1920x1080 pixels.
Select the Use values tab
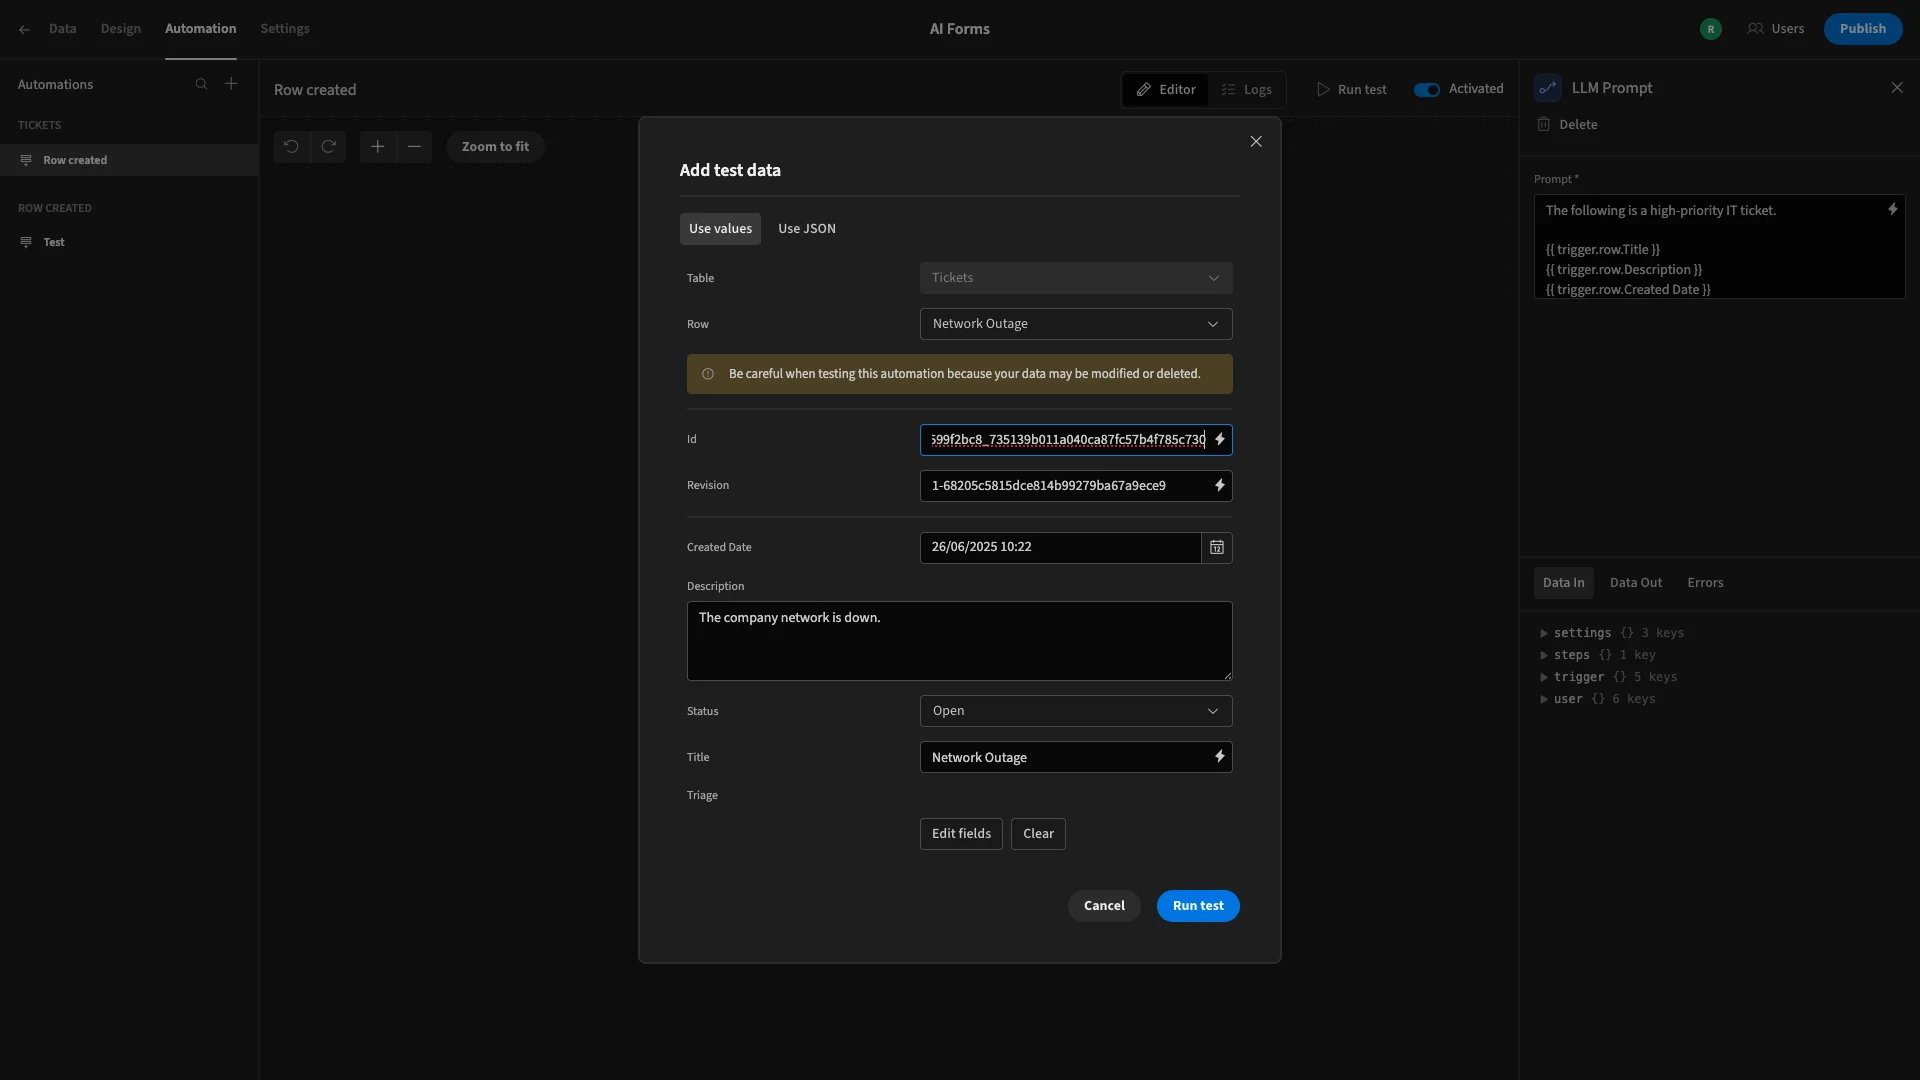tap(720, 229)
